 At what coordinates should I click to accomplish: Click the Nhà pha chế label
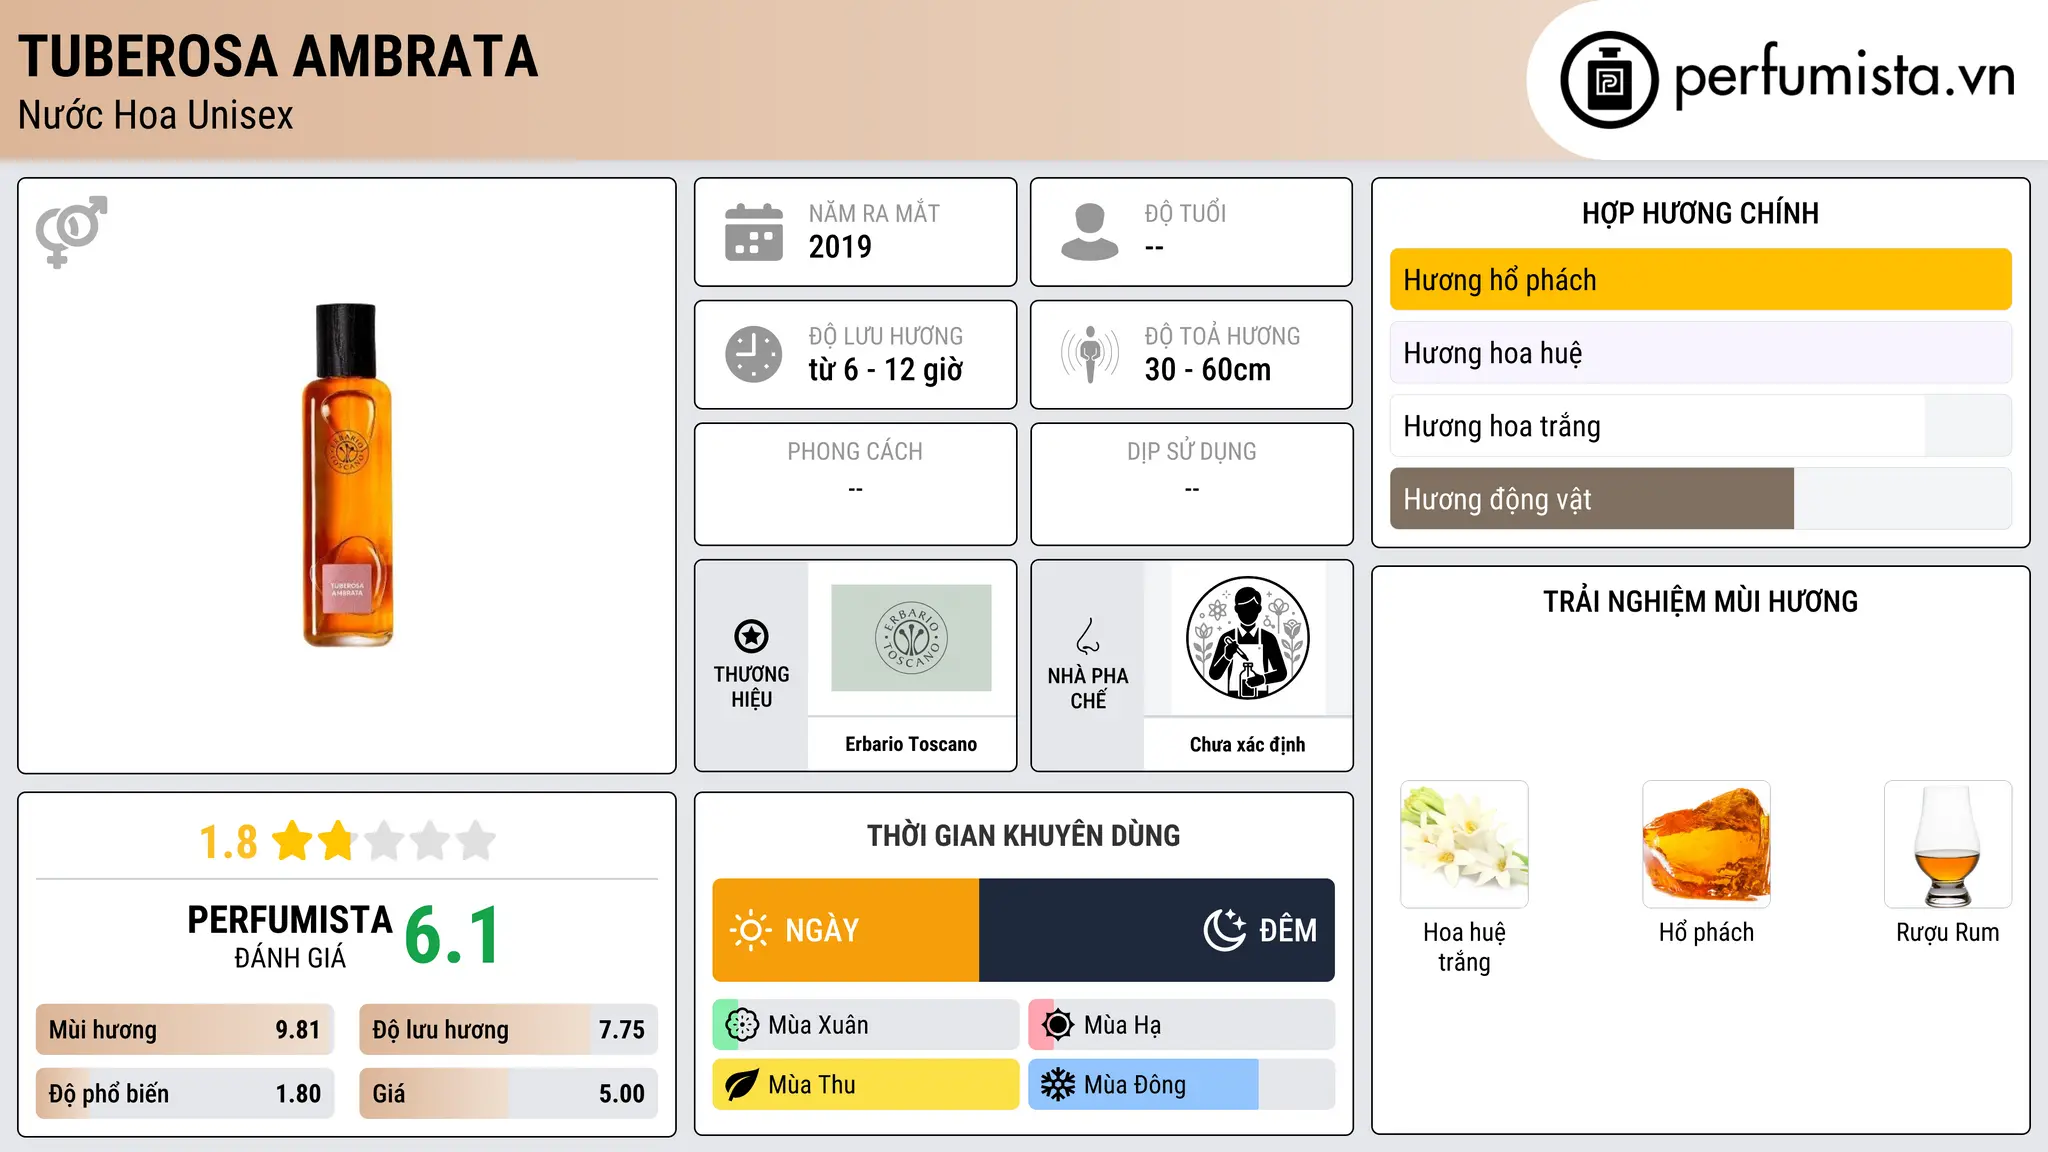tap(1088, 688)
